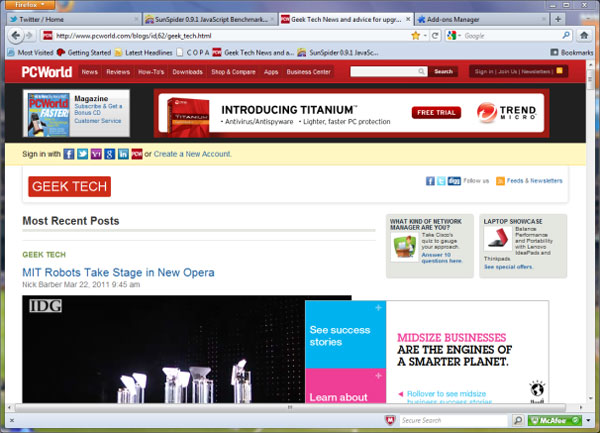
Task: Click the GEEK TECH red banner
Action: (69, 186)
